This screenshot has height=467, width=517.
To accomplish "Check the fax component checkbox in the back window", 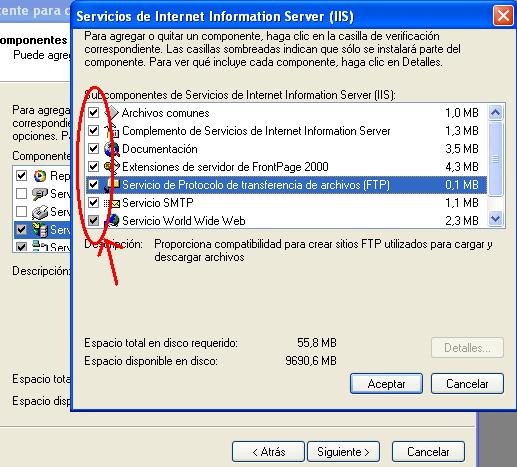I will (x=21, y=211).
